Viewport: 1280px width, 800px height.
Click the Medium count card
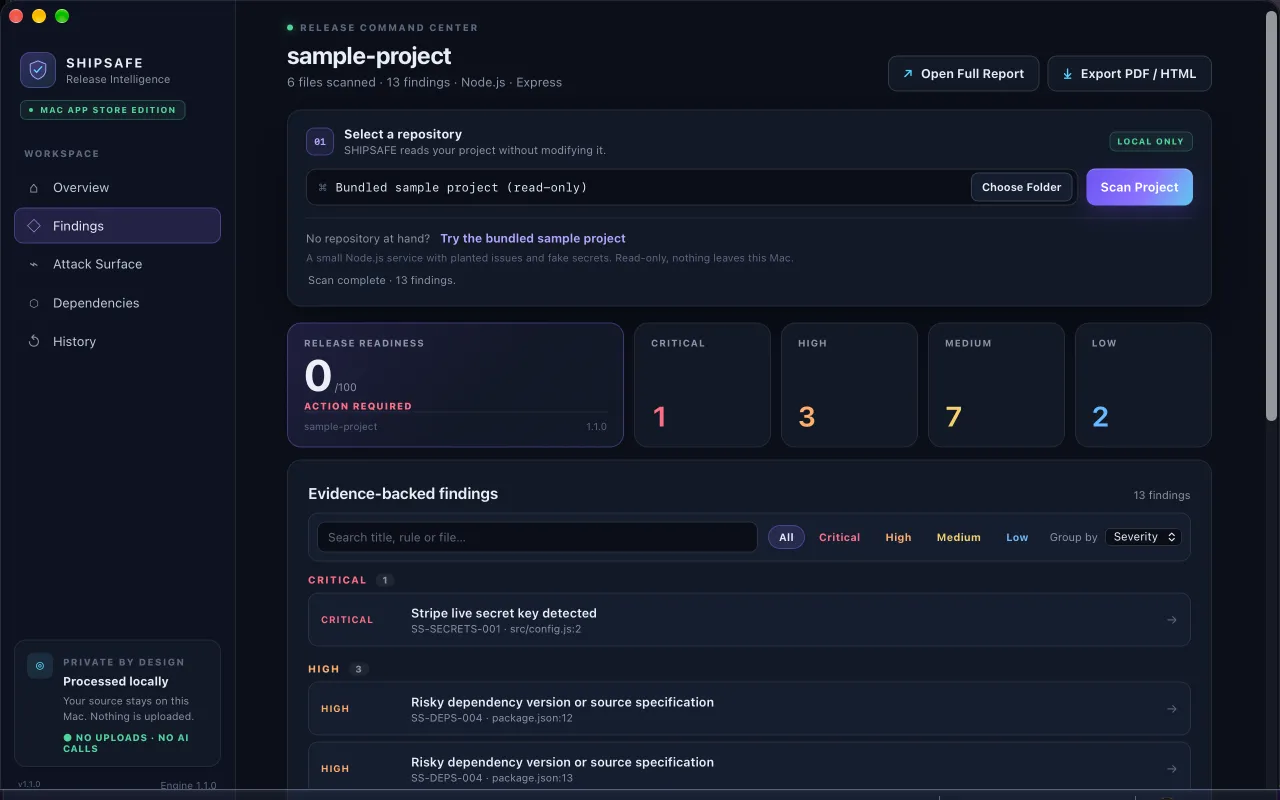tap(996, 384)
